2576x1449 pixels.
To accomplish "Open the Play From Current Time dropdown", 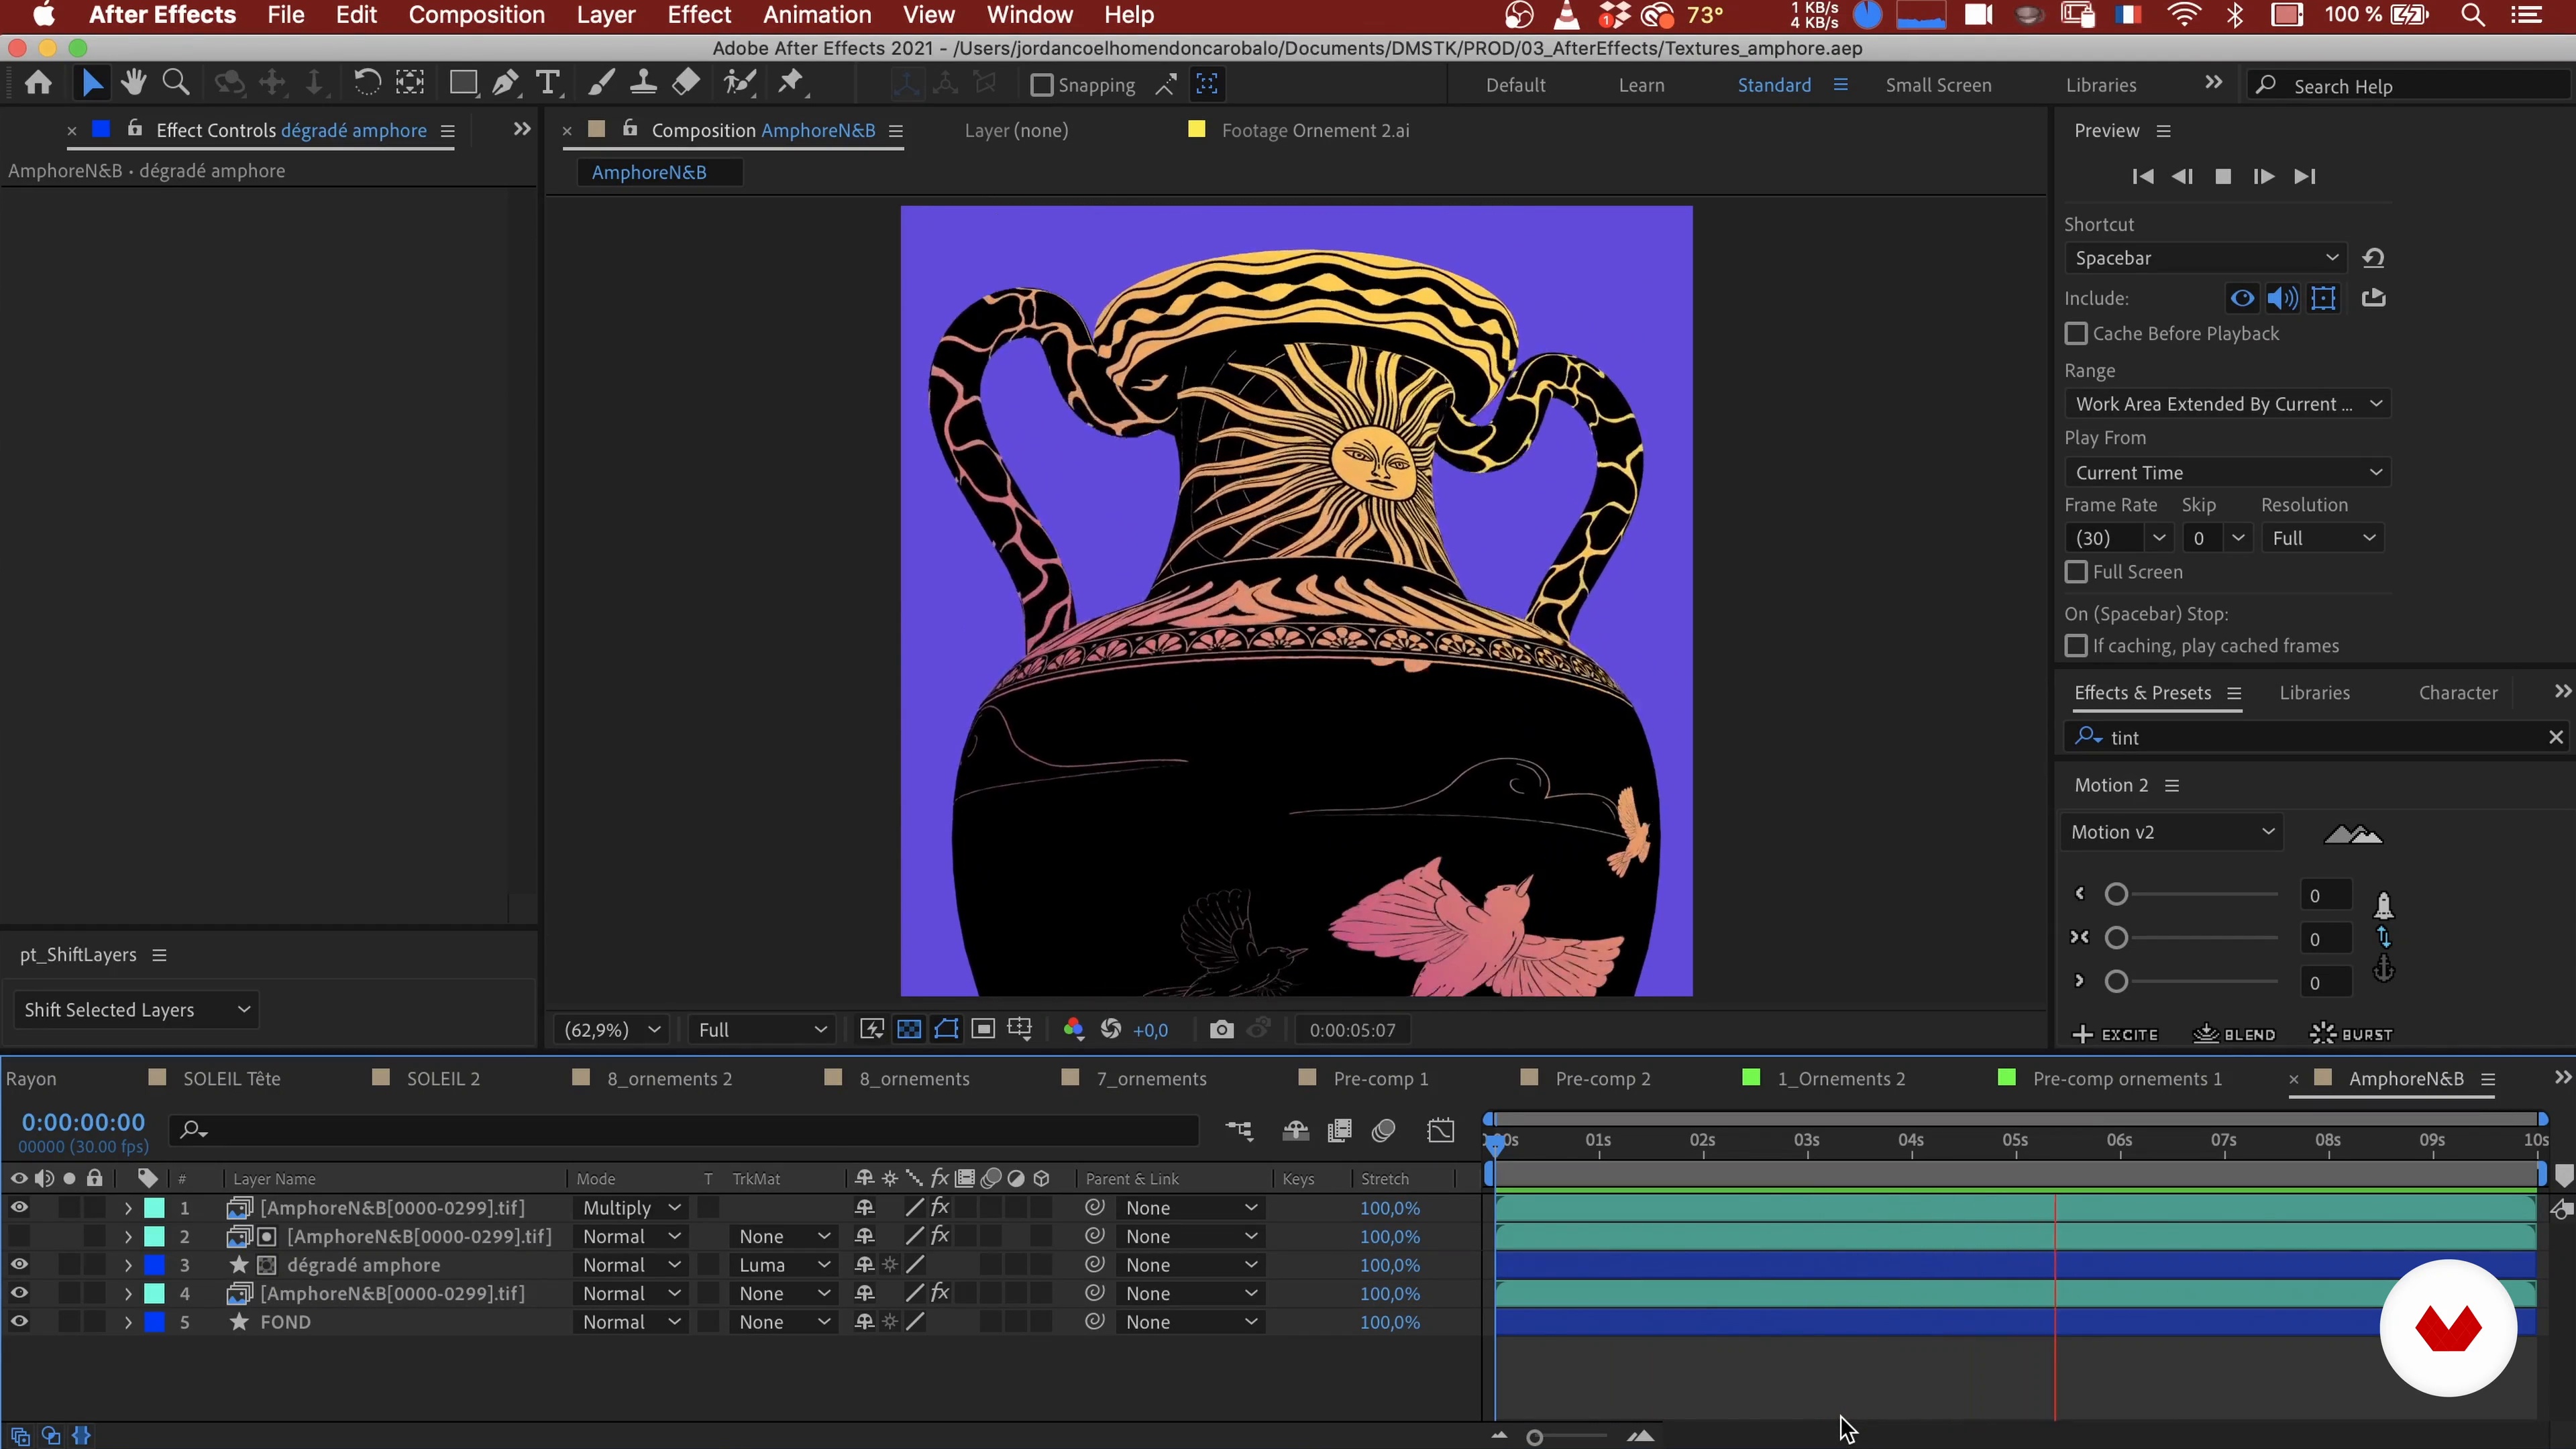I will (x=2227, y=472).
